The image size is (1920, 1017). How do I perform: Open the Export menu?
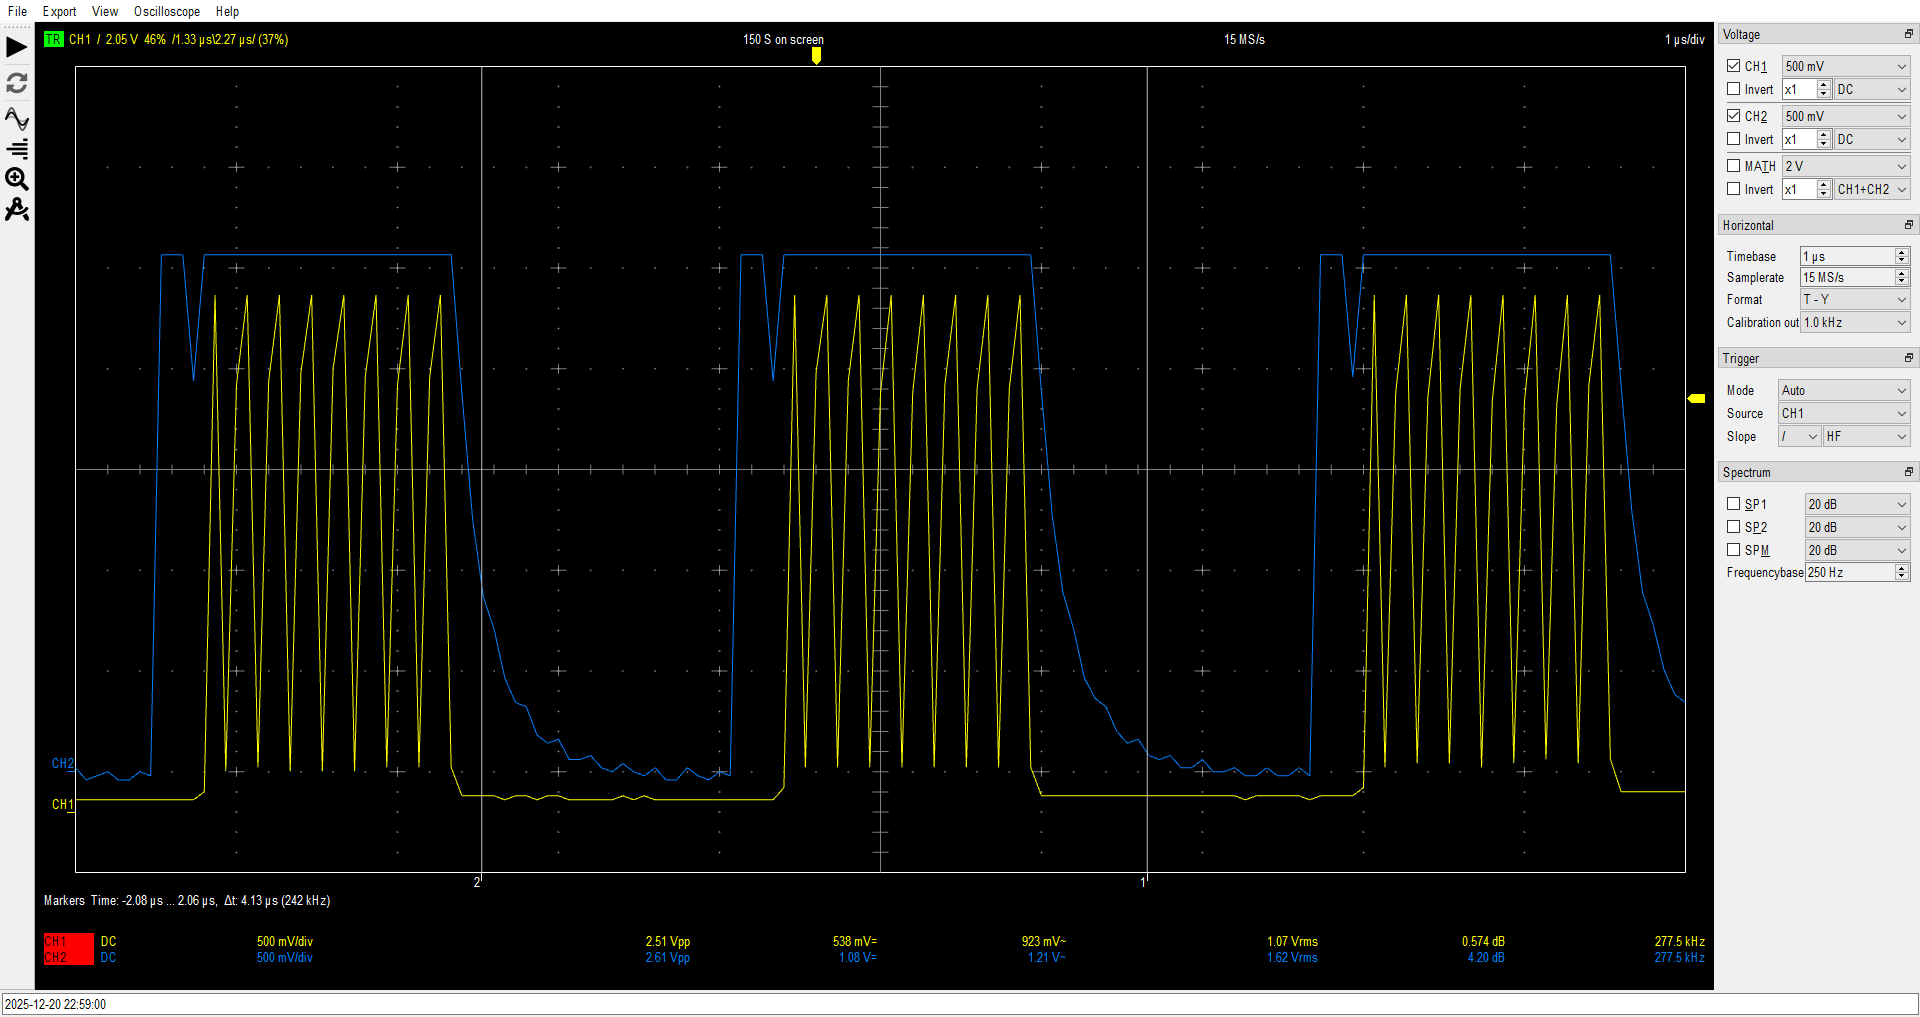tap(59, 11)
